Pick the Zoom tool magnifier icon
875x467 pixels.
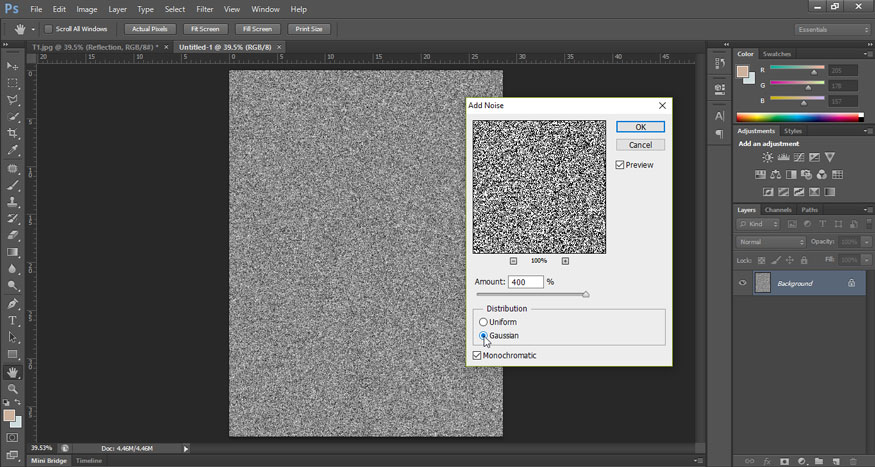(x=13, y=388)
